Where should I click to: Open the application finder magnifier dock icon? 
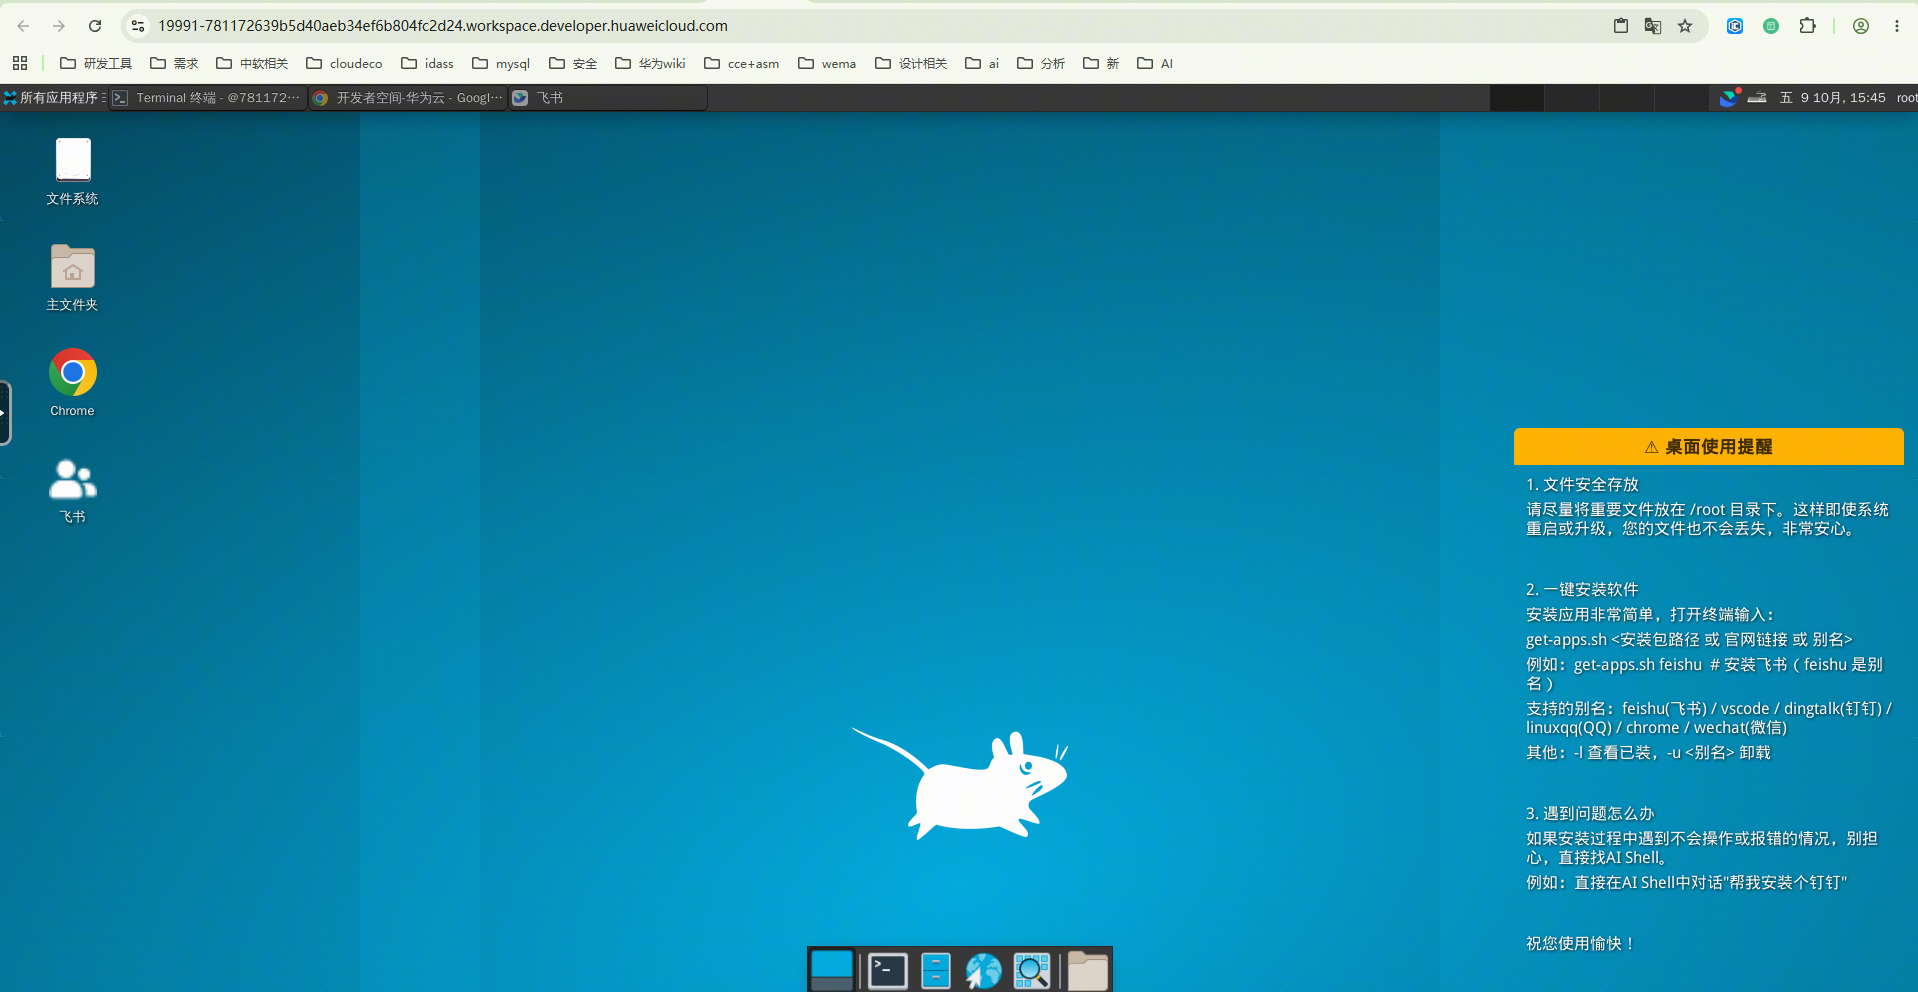tap(1032, 970)
